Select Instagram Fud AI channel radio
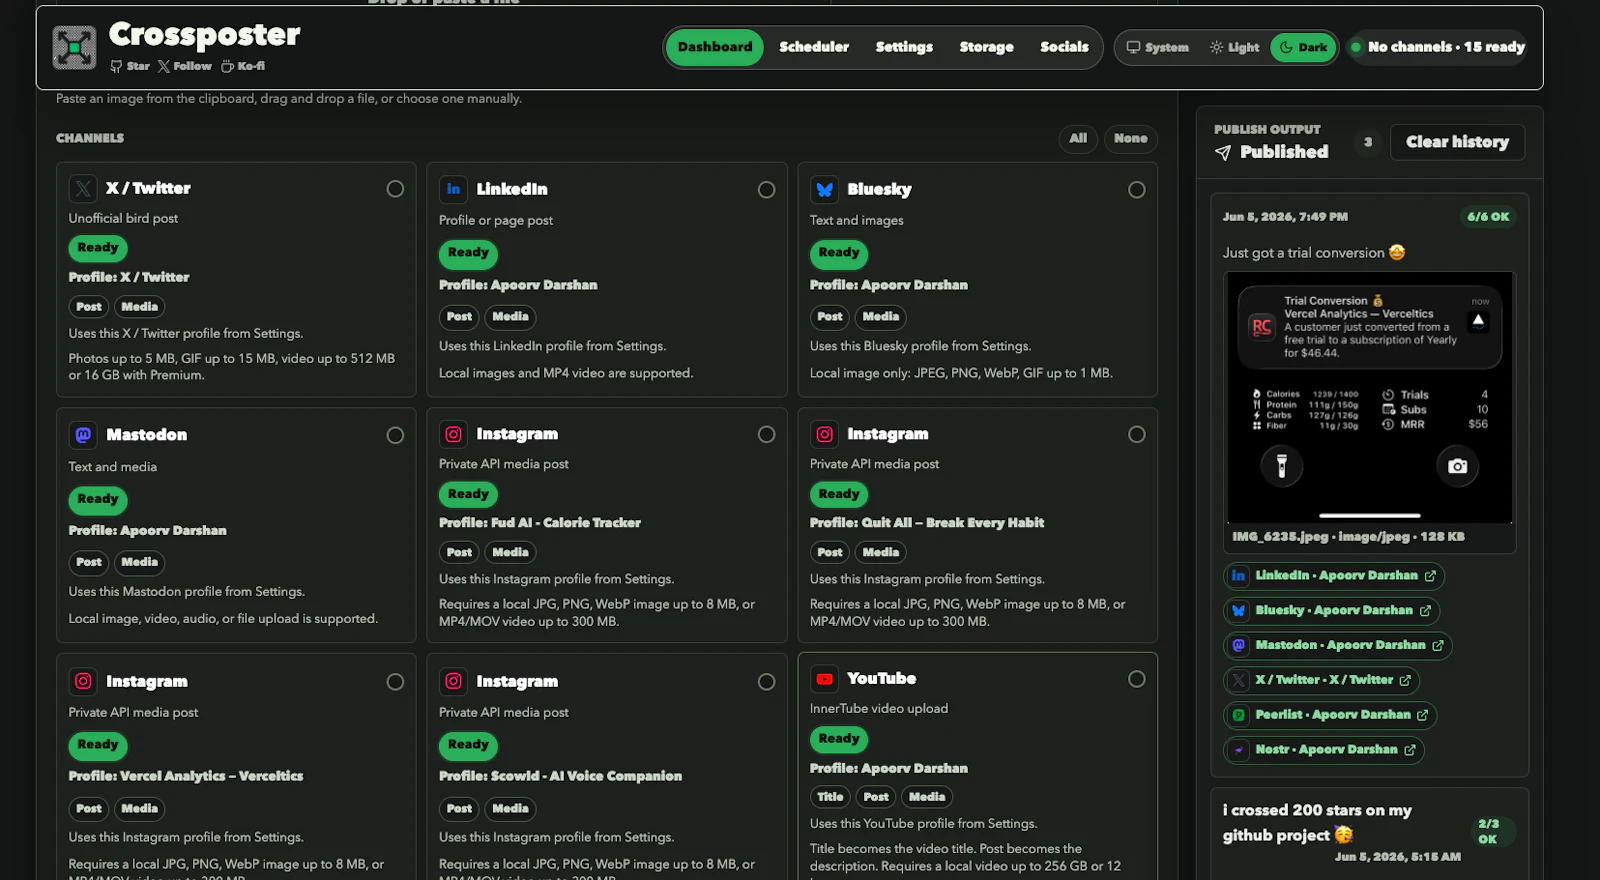 [766, 434]
